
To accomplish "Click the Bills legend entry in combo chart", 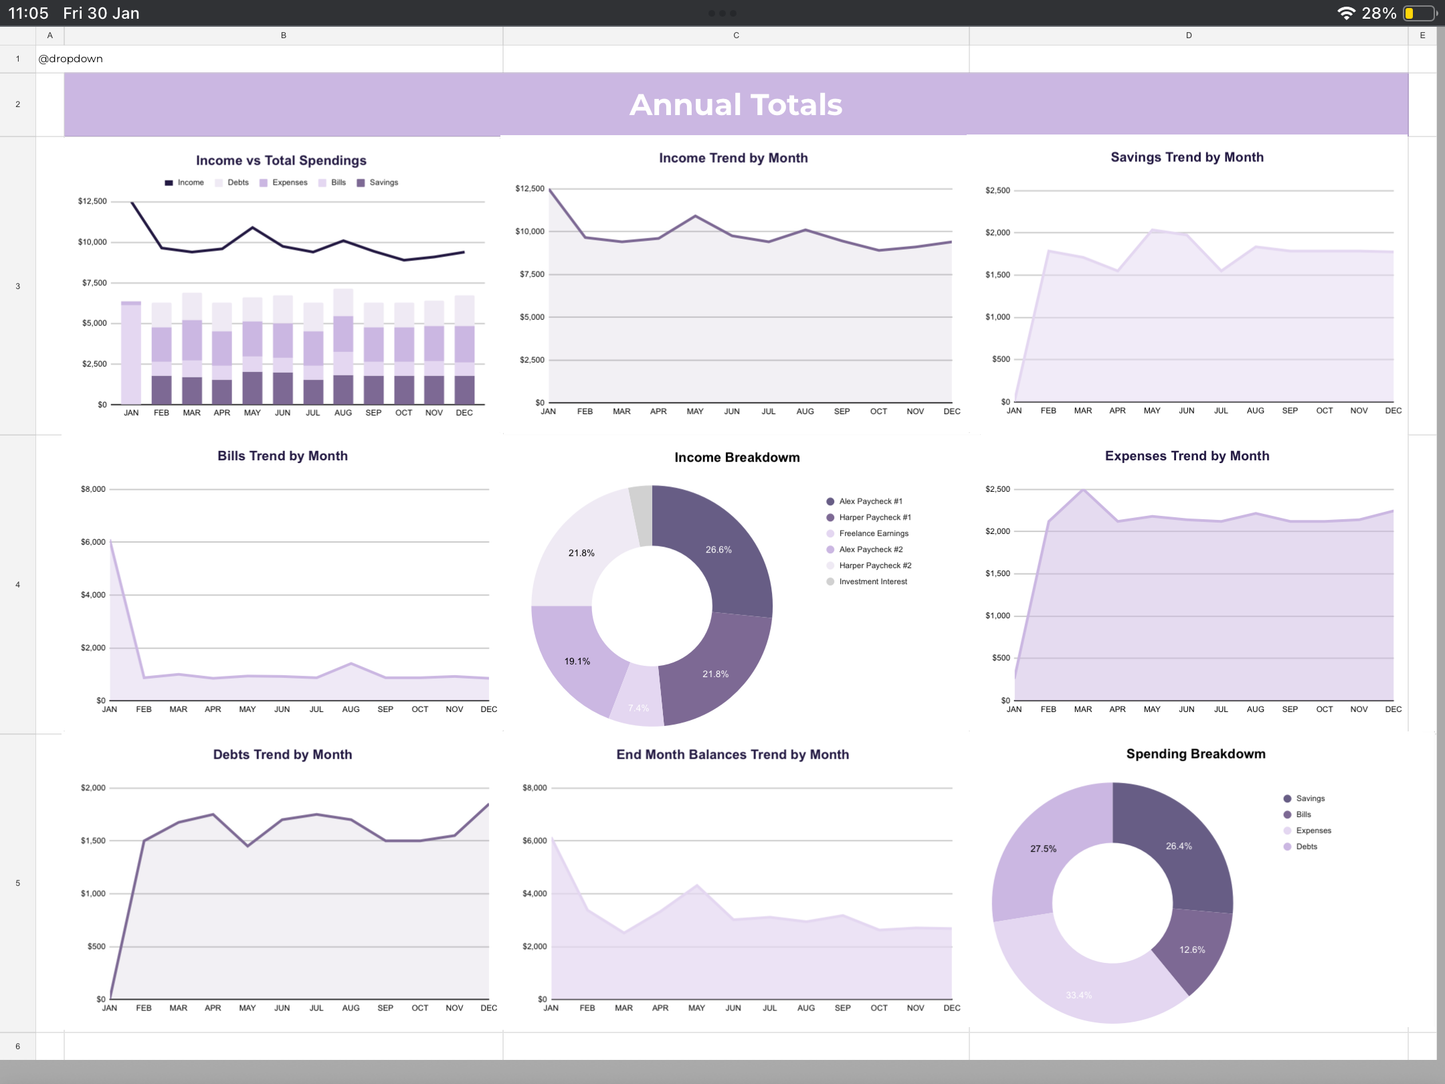I will (x=332, y=183).
